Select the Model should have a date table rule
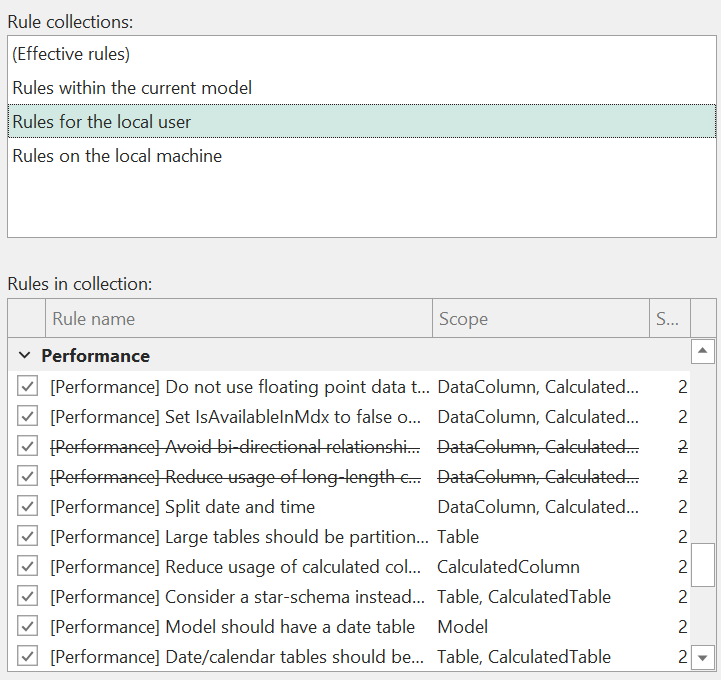721x680 pixels. 232,627
